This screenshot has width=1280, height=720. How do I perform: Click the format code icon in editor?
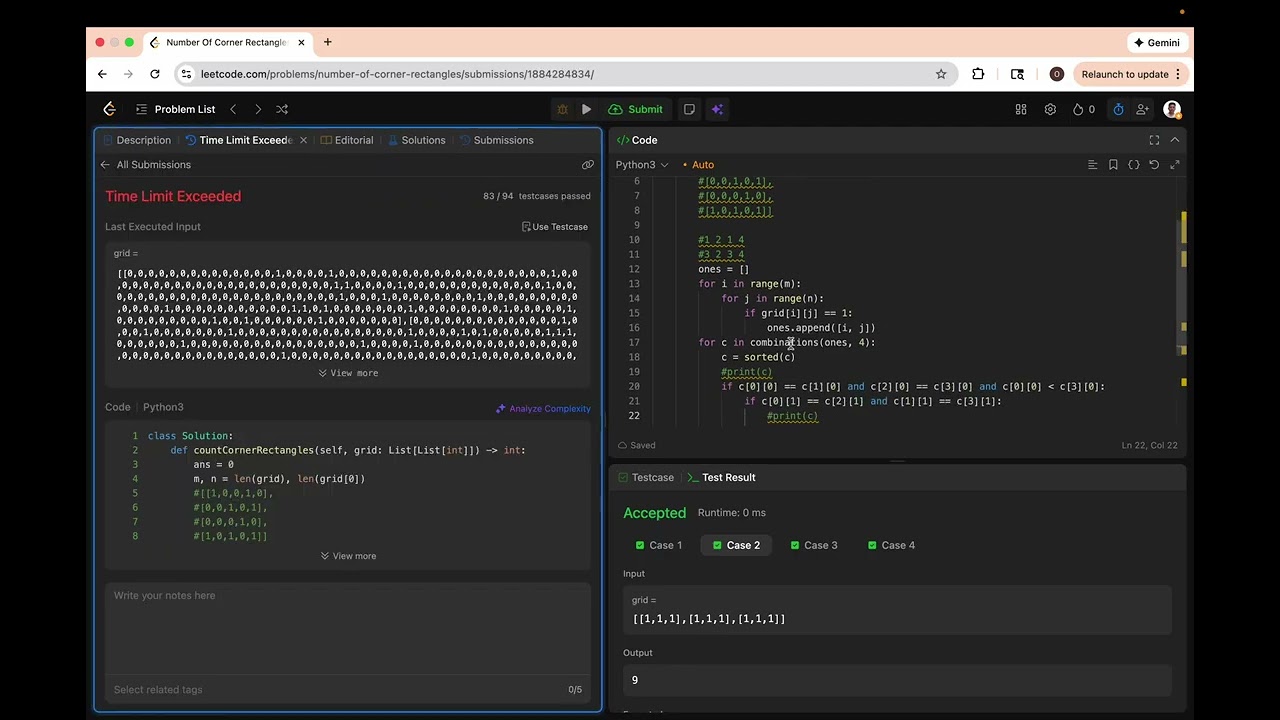[x=1092, y=165]
